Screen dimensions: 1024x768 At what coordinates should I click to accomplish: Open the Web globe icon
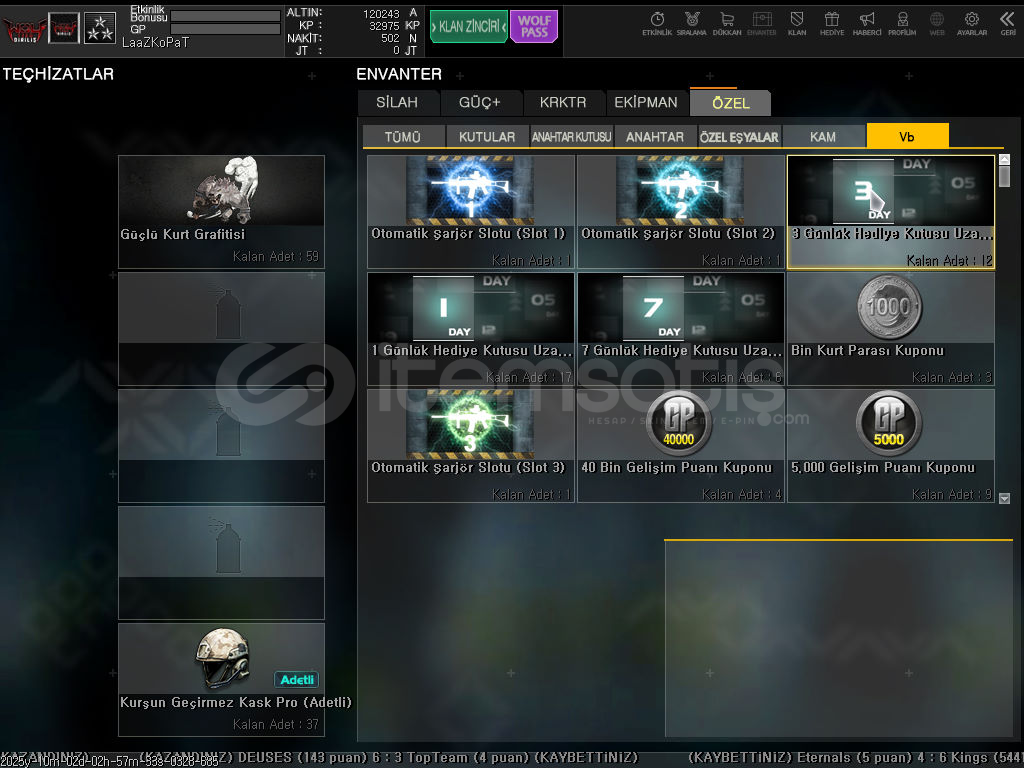(x=937, y=24)
